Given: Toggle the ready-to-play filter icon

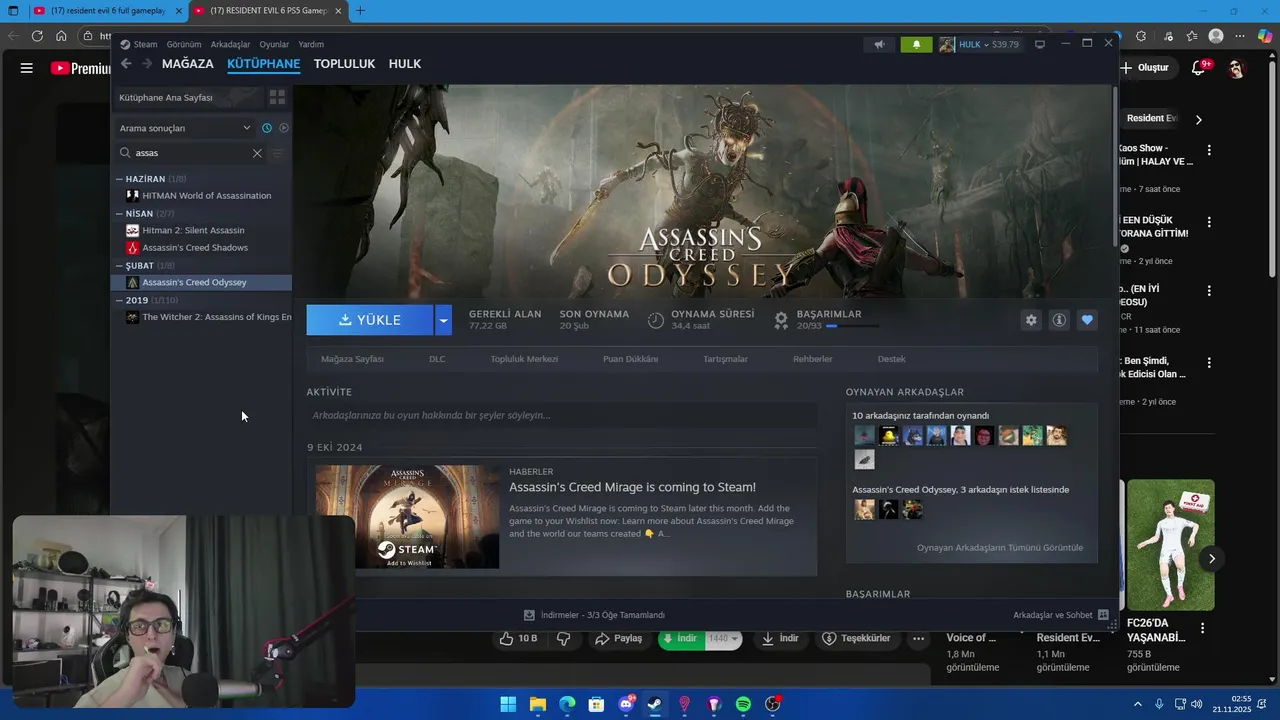Looking at the screenshot, I should click(x=283, y=128).
